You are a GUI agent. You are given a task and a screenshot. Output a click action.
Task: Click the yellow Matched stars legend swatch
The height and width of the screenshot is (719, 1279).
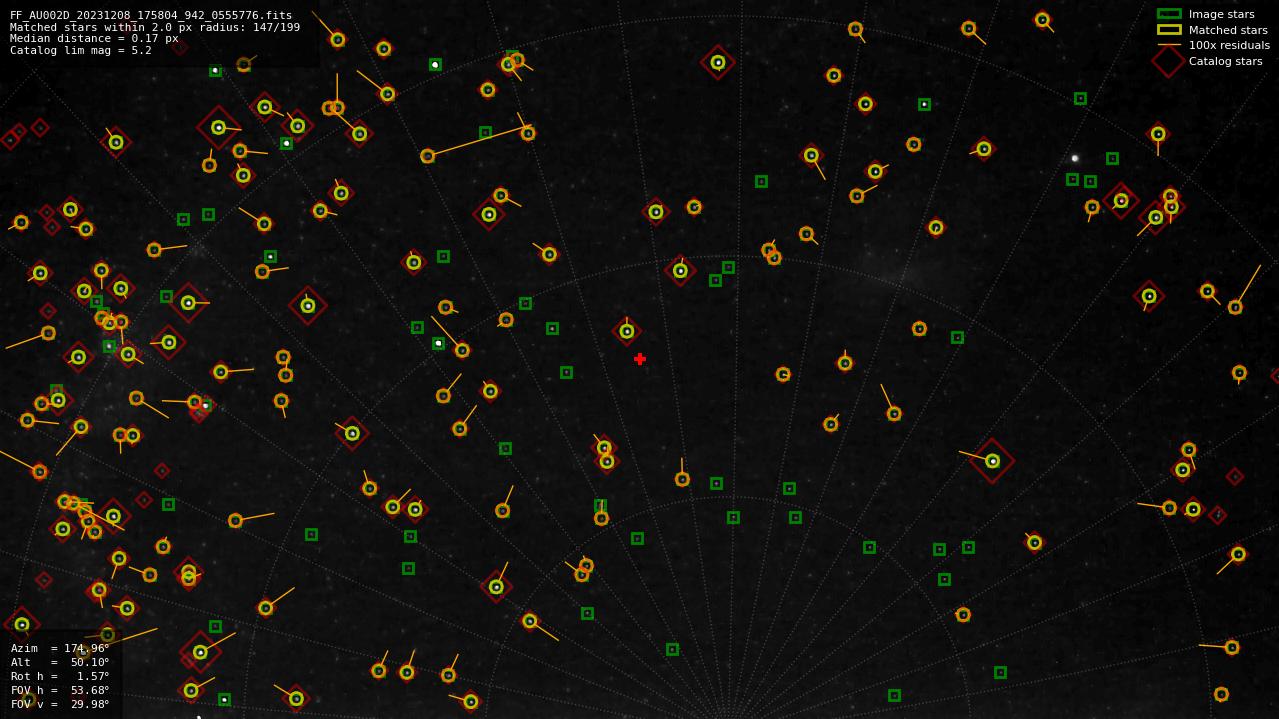[x=1169, y=30]
